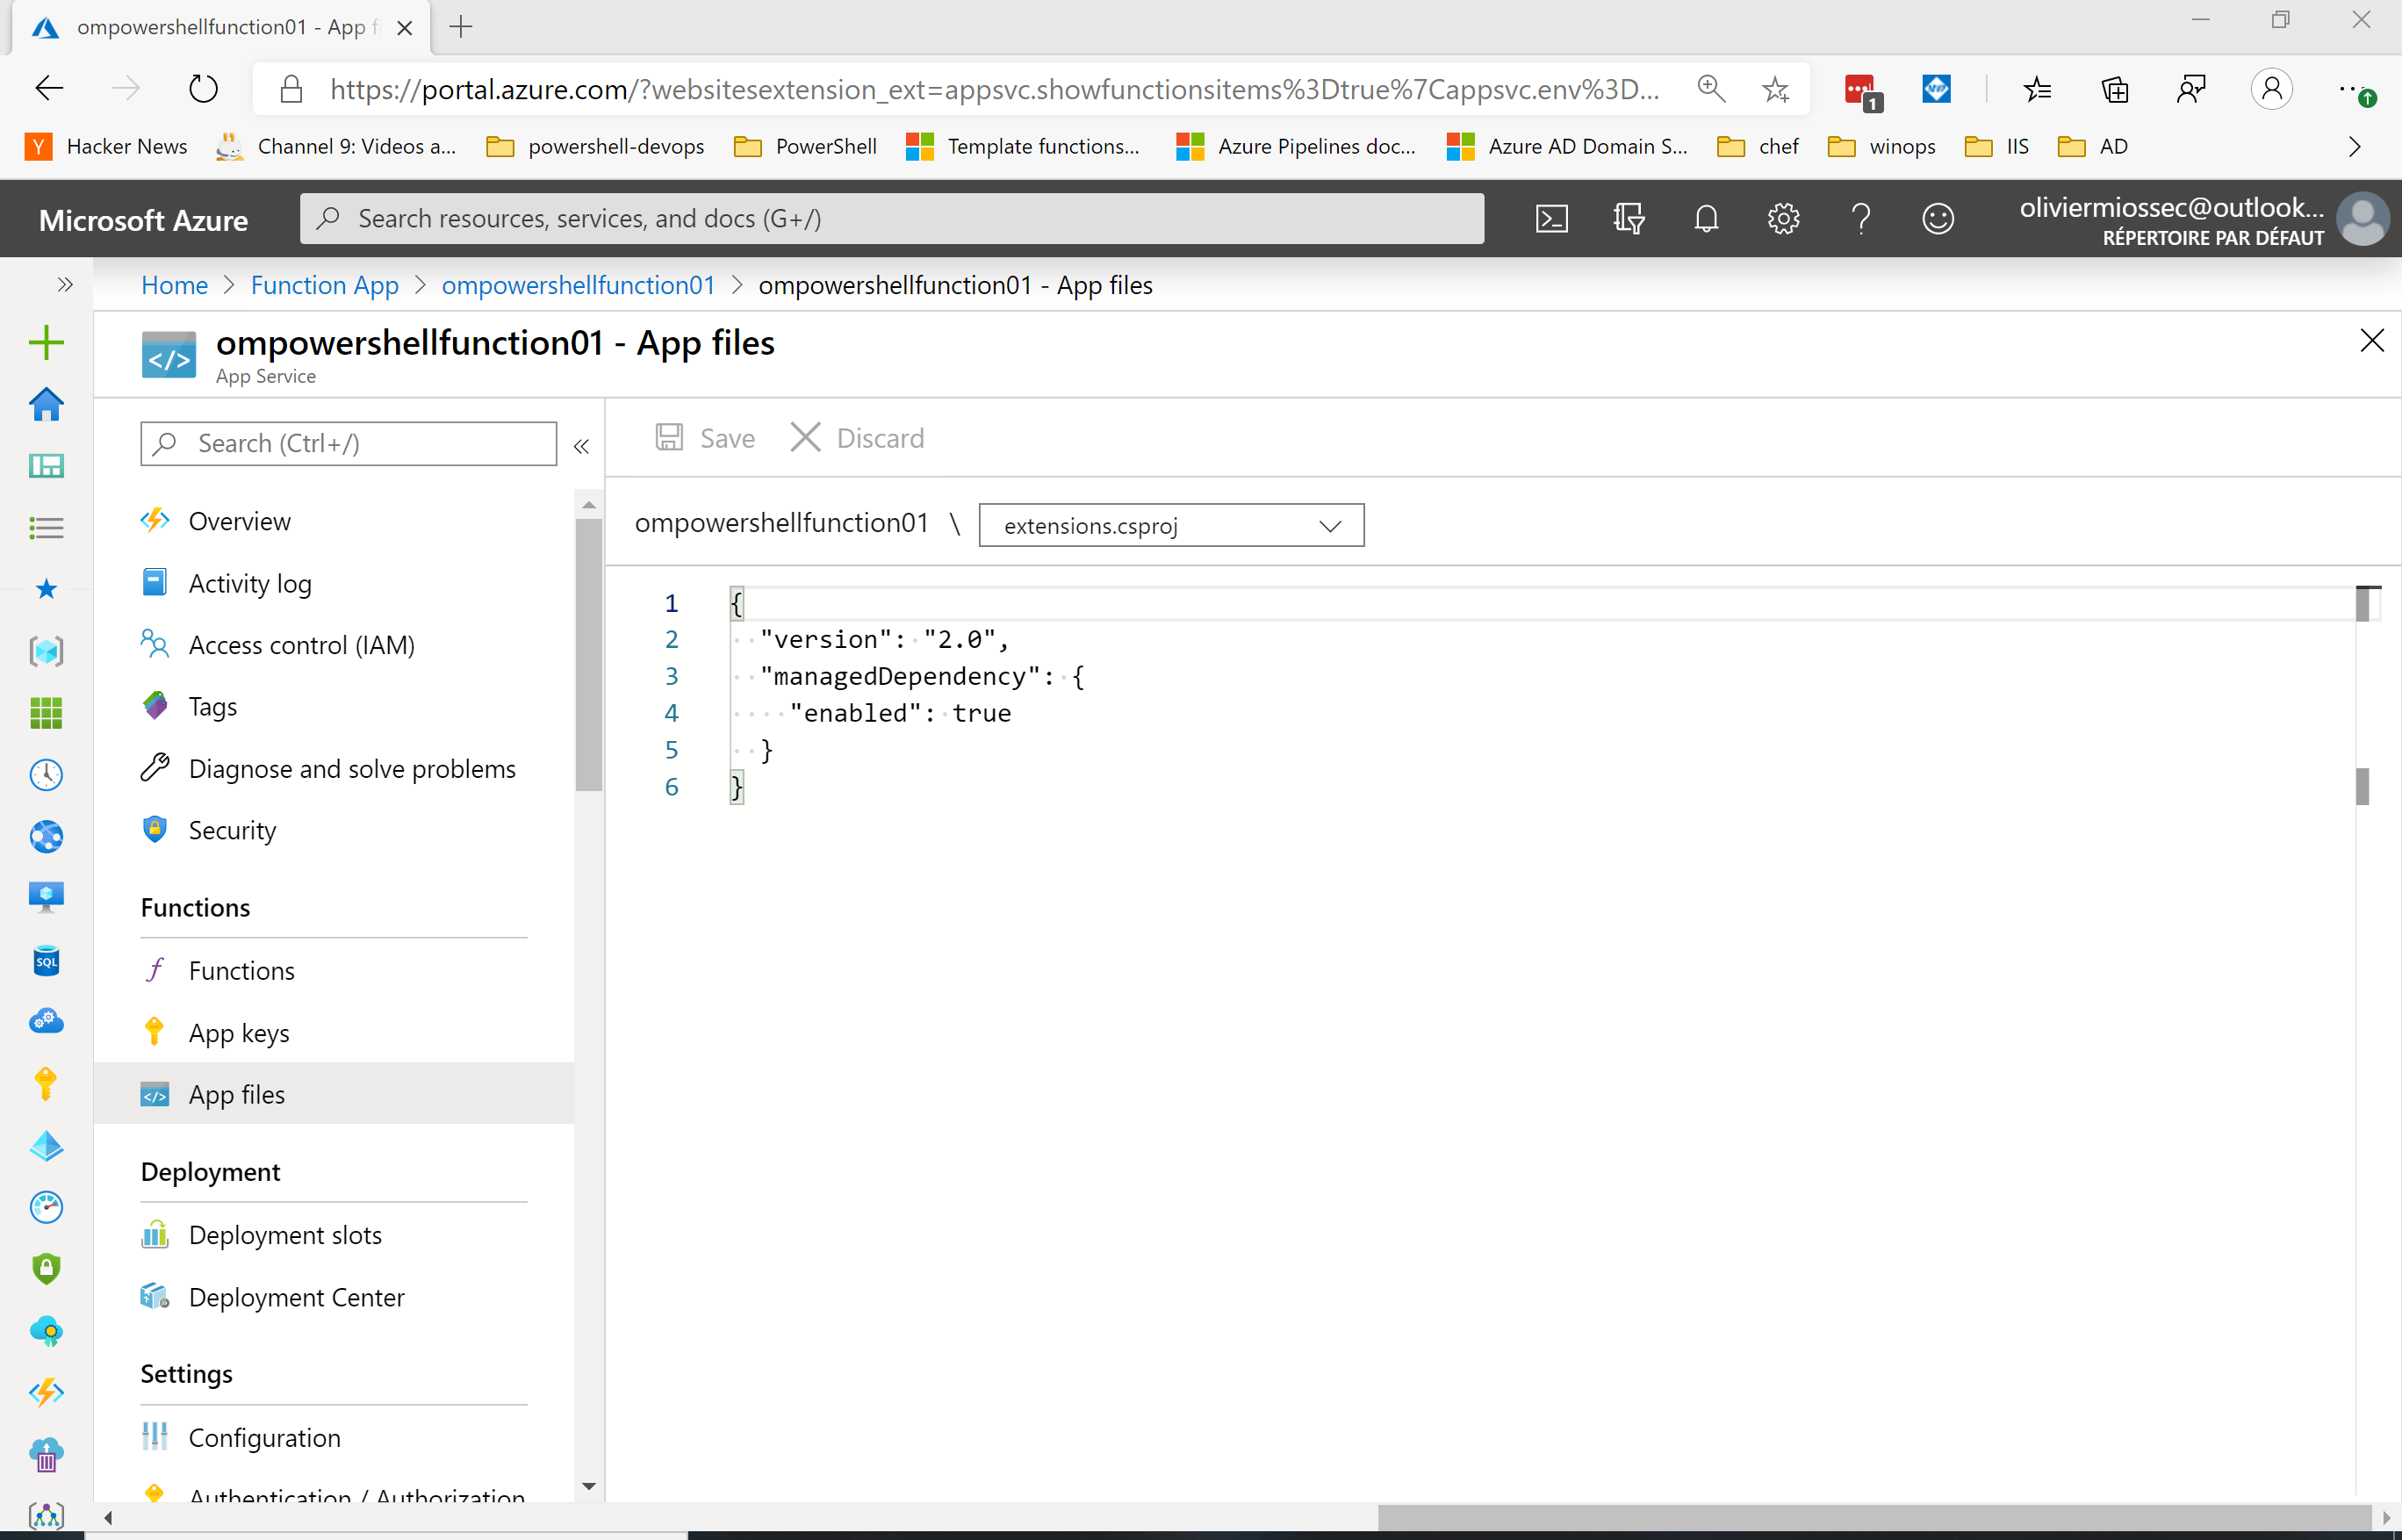Select Access control (IAM)
The height and width of the screenshot is (1540, 2402).
coord(301,645)
